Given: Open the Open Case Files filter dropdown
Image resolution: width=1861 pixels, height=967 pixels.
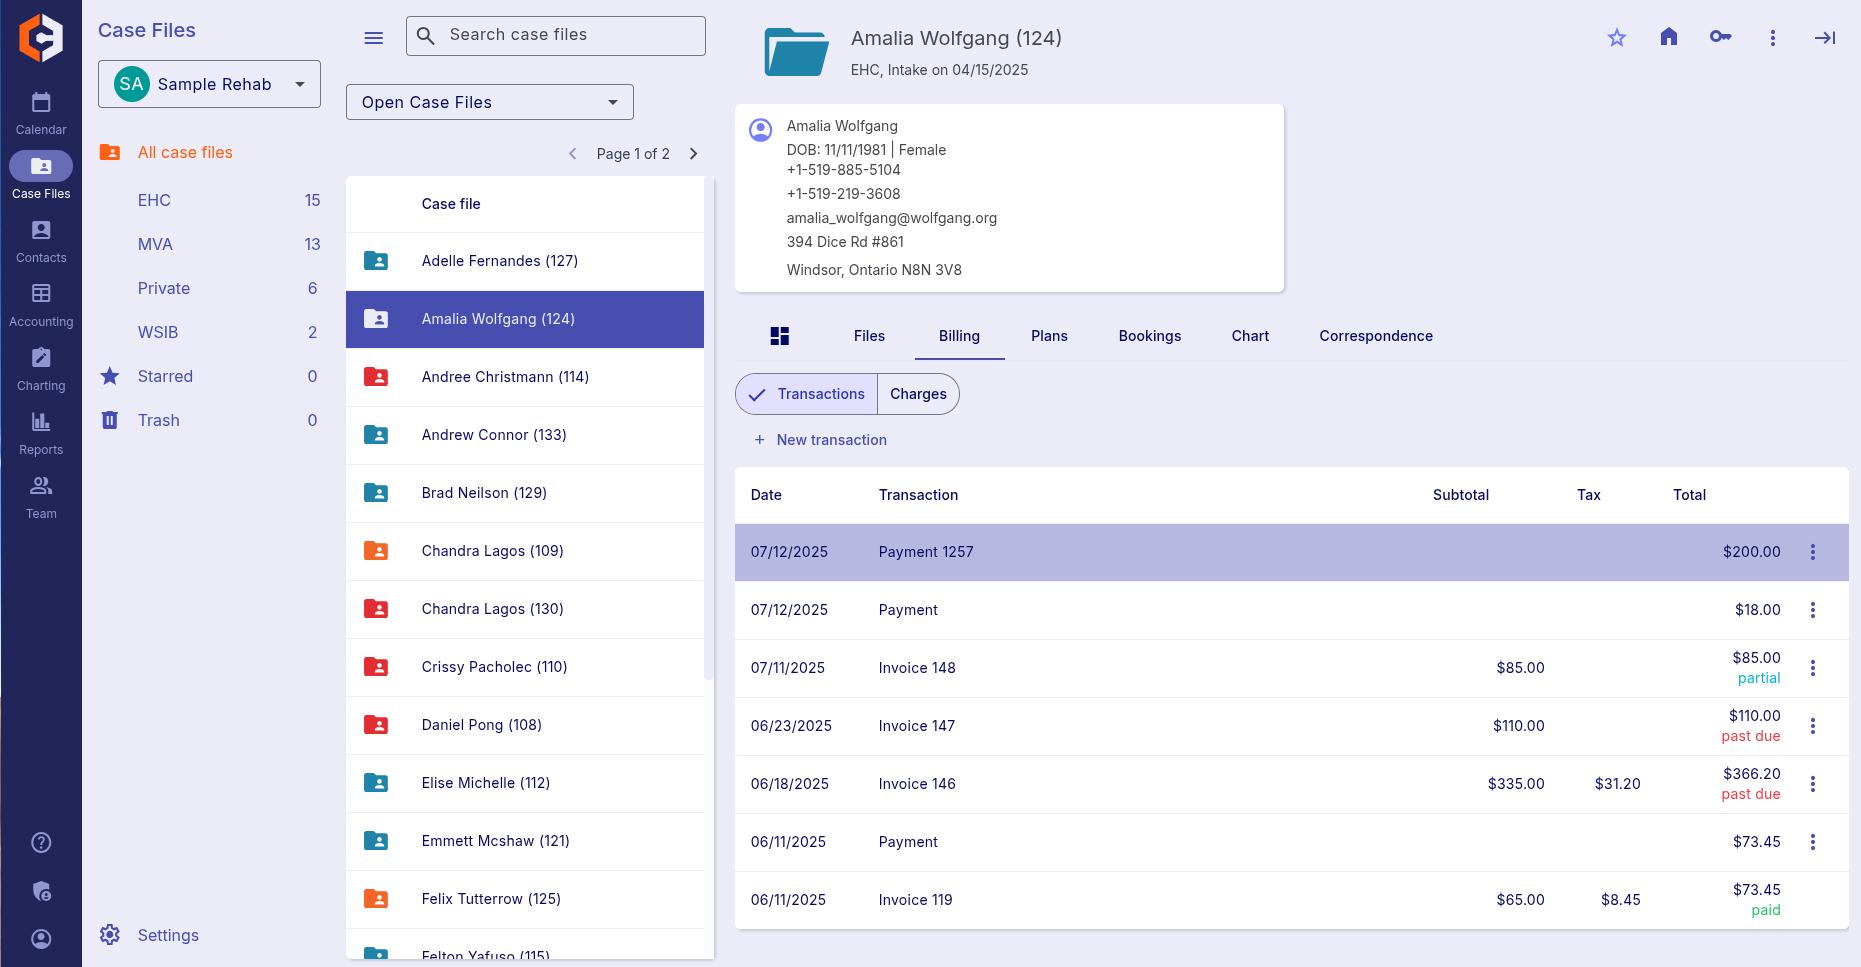Looking at the screenshot, I should pos(489,102).
